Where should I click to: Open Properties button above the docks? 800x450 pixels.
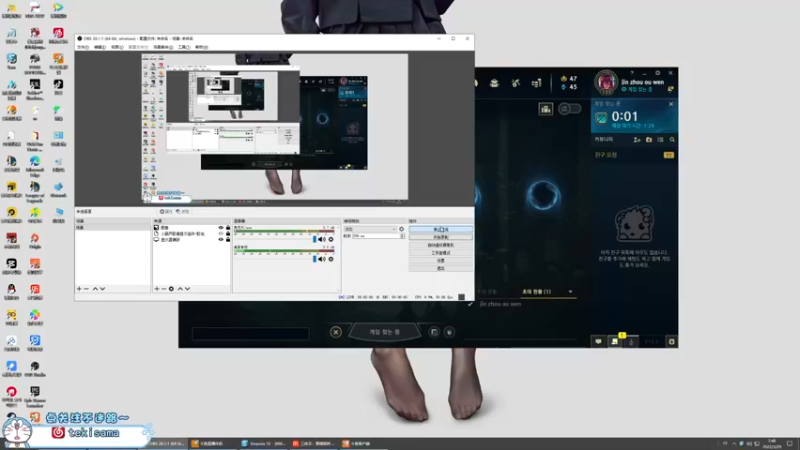[x=166, y=211]
